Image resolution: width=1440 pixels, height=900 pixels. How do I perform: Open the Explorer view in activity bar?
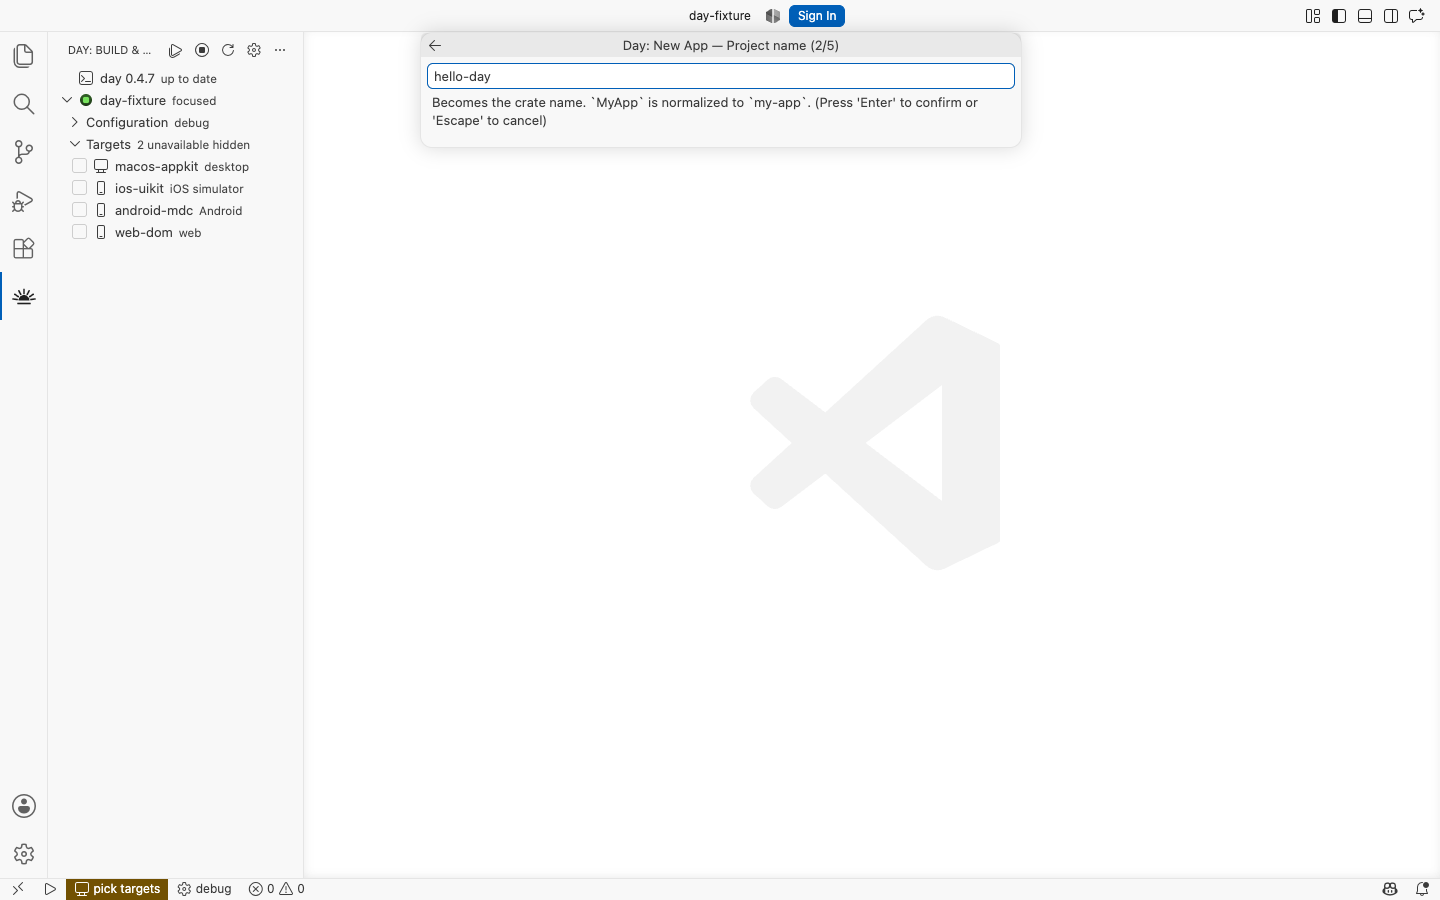point(24,56)
